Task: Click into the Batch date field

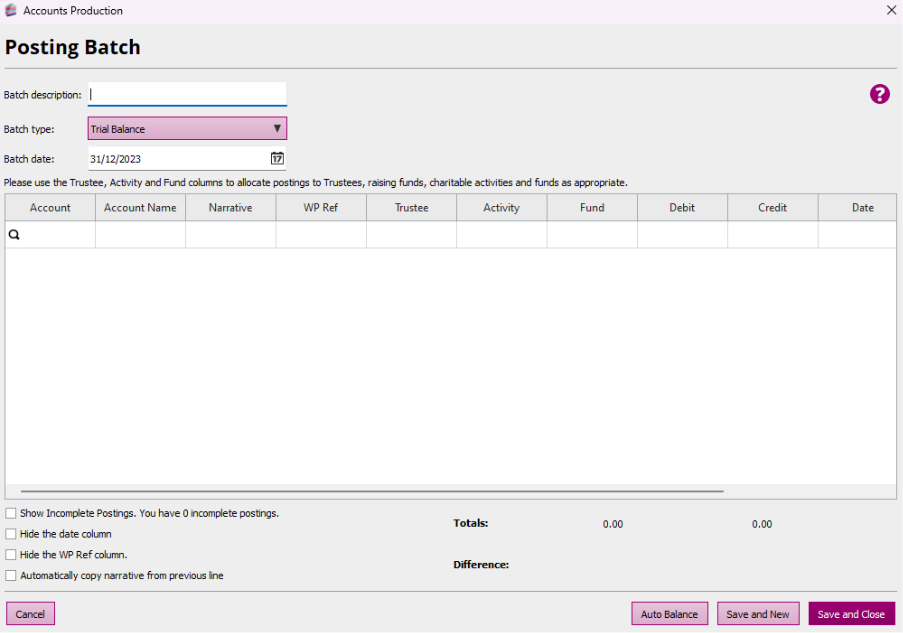Action: (175, 158)
